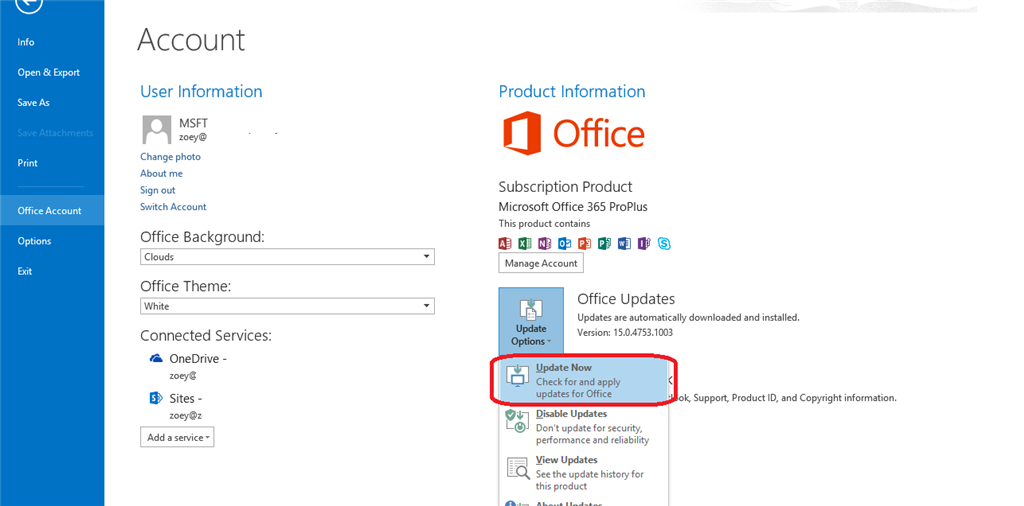The image size is (1024, 506).
Task: Choose View Updates from the menu
Action: pyautogui.click(x=583, y=473)
